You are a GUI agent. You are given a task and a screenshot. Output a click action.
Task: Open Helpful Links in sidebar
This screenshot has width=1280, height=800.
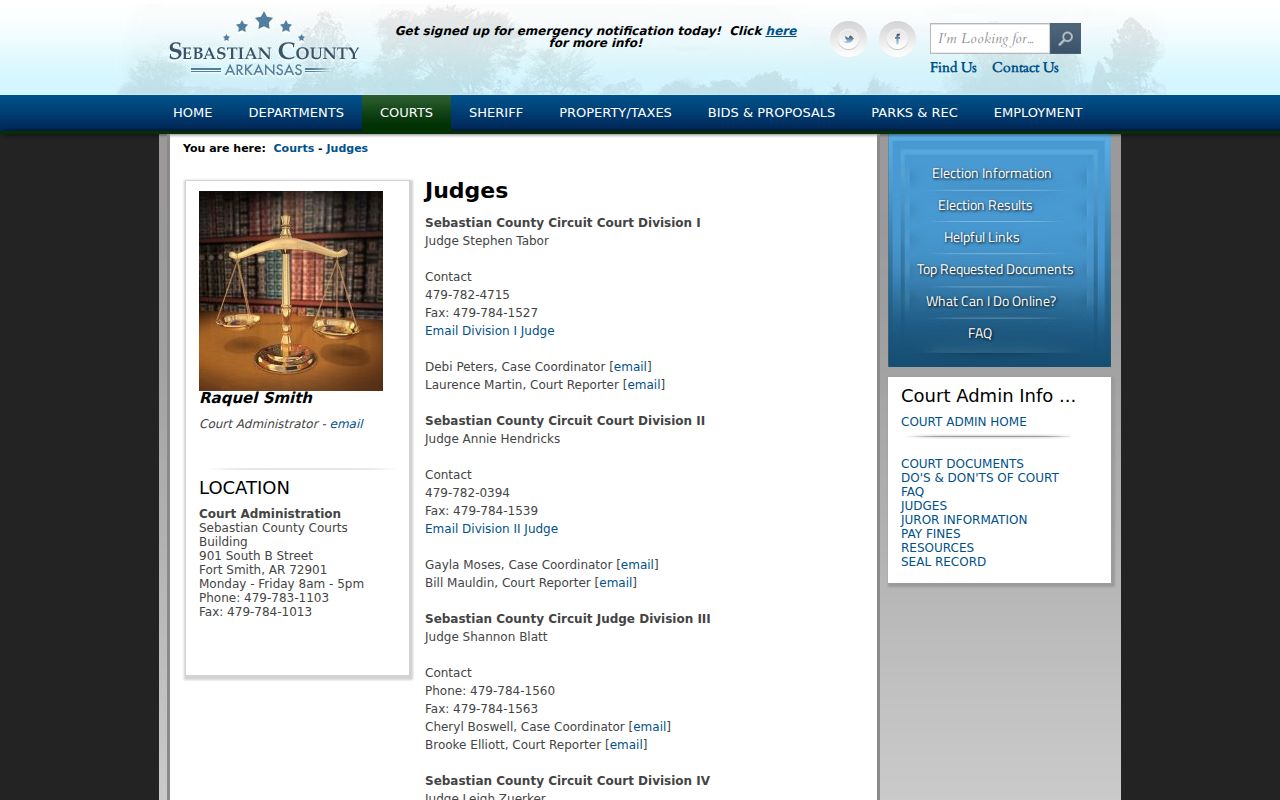[982, 238]
